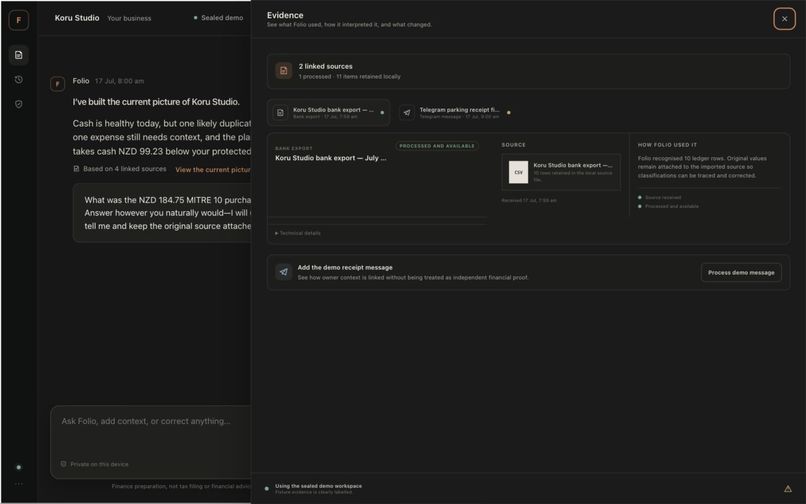Click the three-dots more icon in sidebar
This screenshot has height=504, width=806.
(19, 484)
